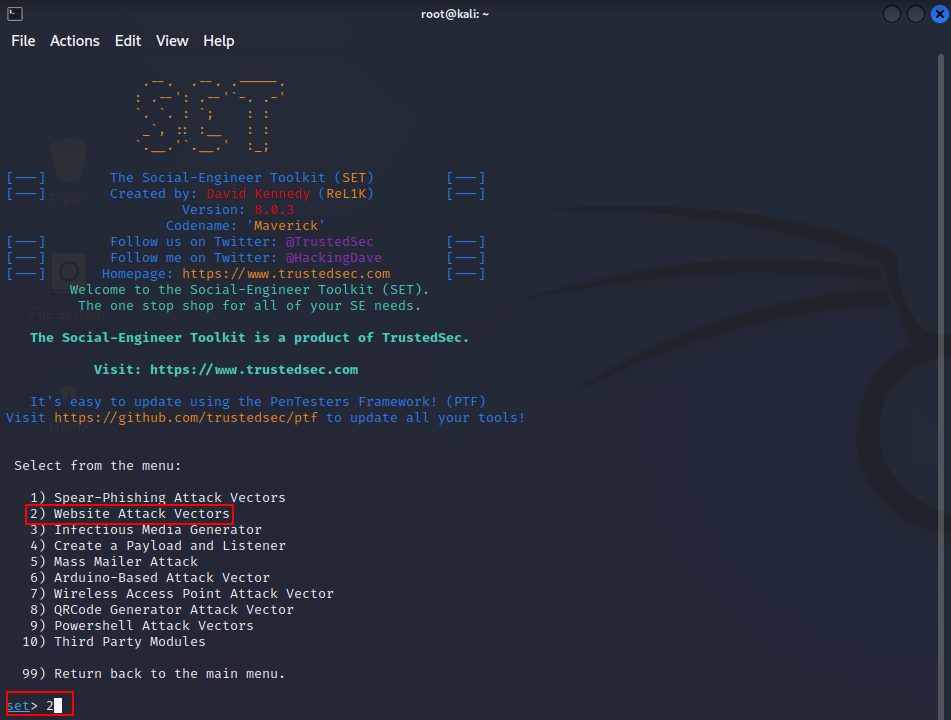Minimize the root@kali terminal window
Viewport: 951px width, 720px height.
tap(892, 14)
